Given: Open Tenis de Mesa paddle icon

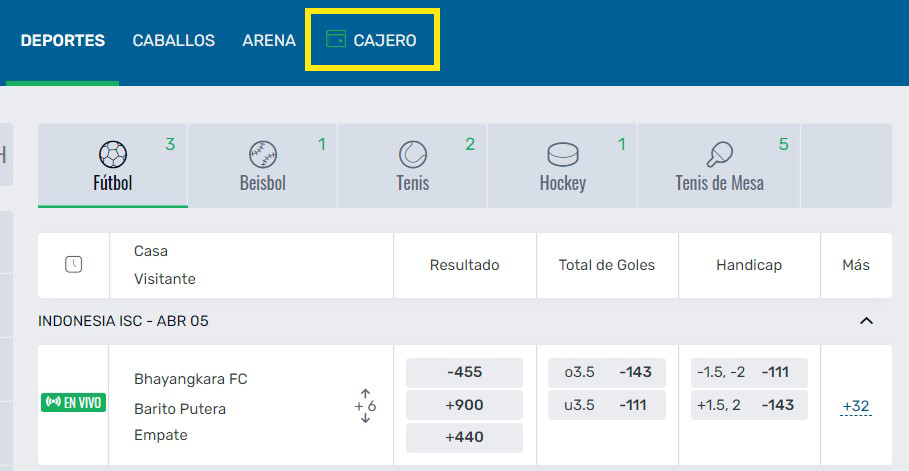Looking at the screenshot, I should point(719,154).
